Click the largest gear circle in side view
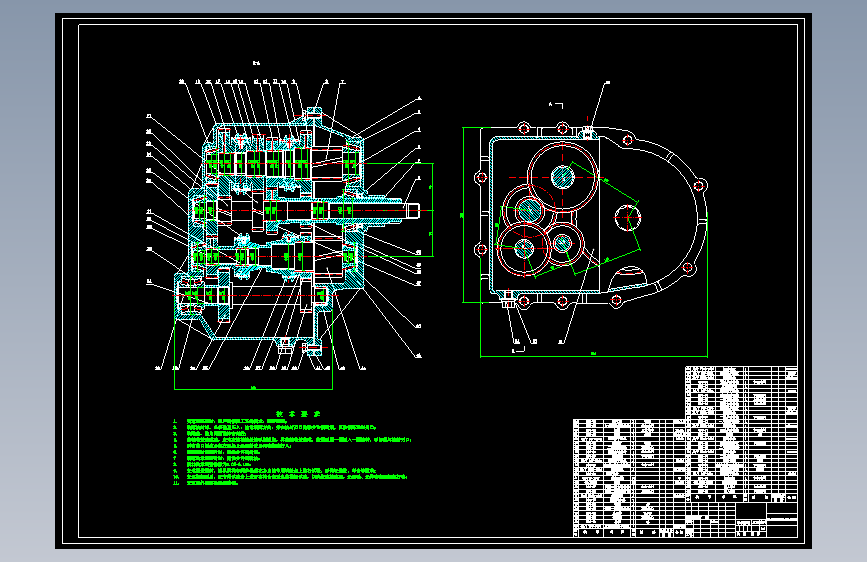This screenshot has width=867, height=562. click(562, 177)
